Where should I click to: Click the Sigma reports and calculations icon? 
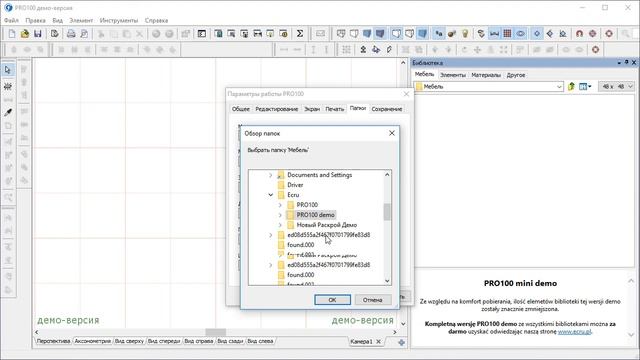coord(300,33)
